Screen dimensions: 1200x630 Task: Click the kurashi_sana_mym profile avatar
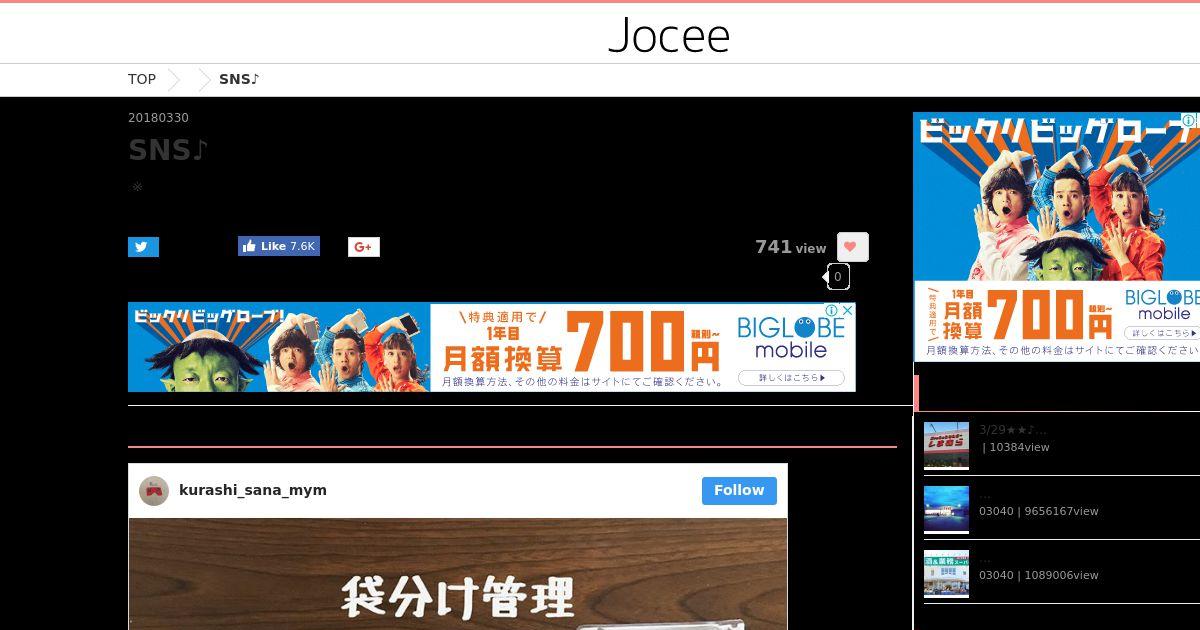coord(154,491)
